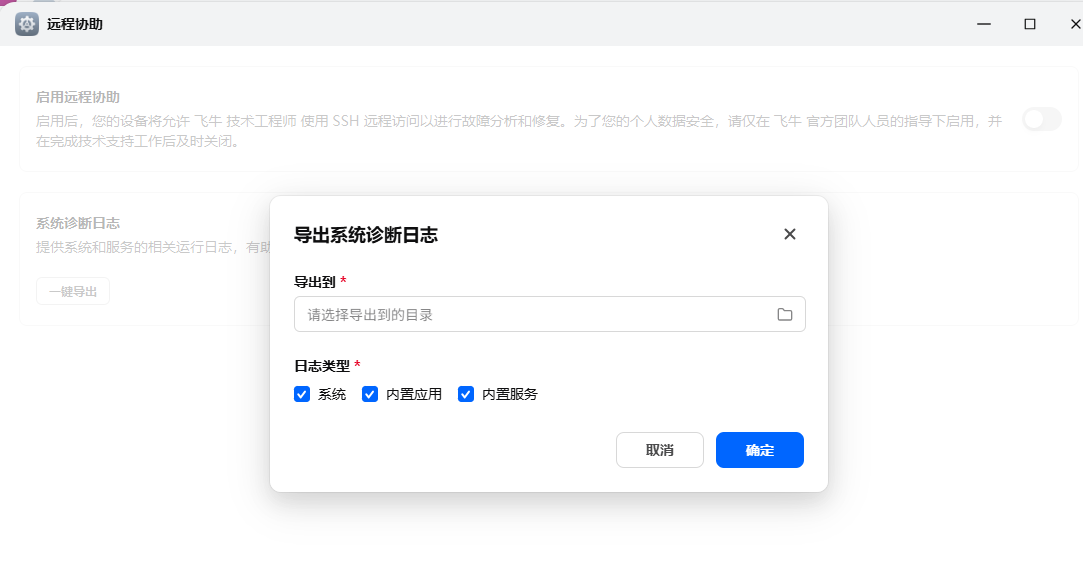The width and height of the screenshot is (1083, 588).
Task: Close the export diagnostic log dialog
Action: 789,234
